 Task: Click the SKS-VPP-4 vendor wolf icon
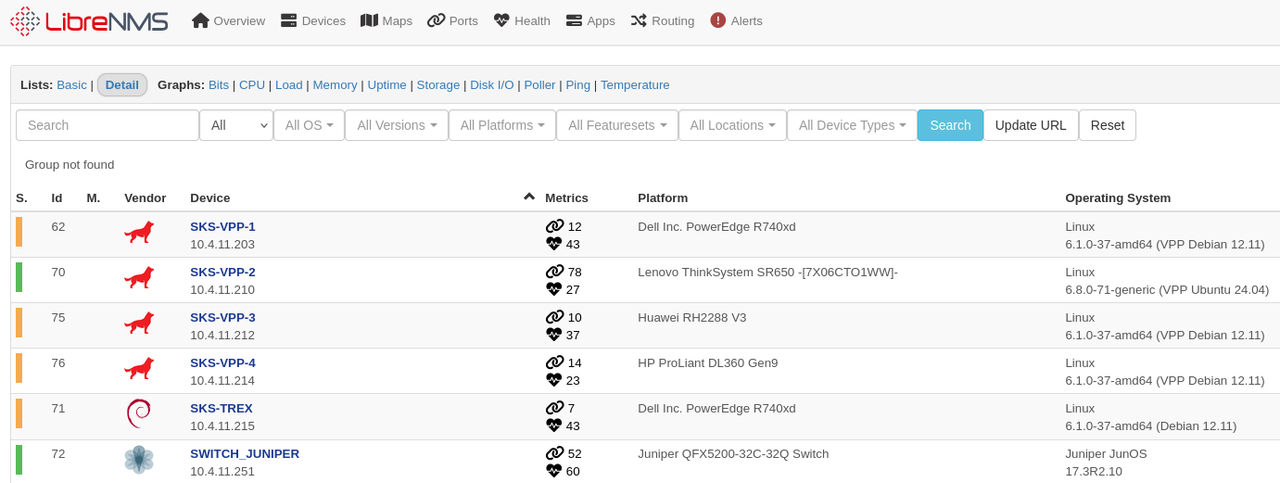(139, 369)
